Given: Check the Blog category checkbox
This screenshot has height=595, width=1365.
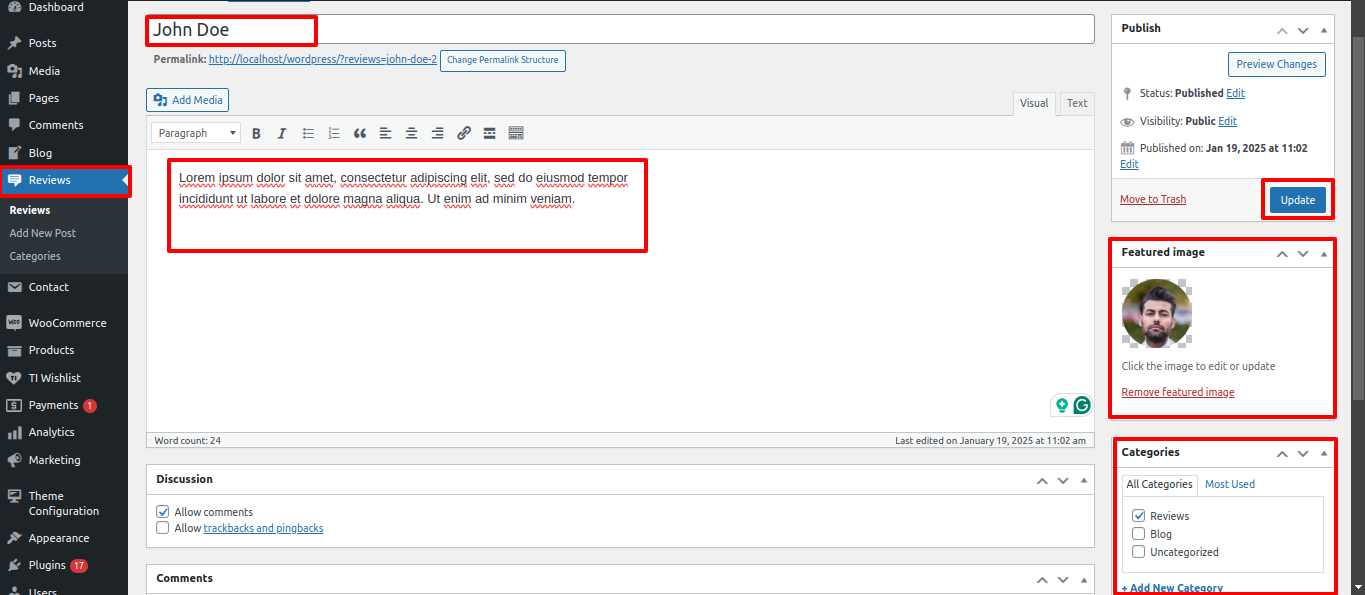Looking at the screenshot, I should pyautogui.click(x=1138, y=534).
